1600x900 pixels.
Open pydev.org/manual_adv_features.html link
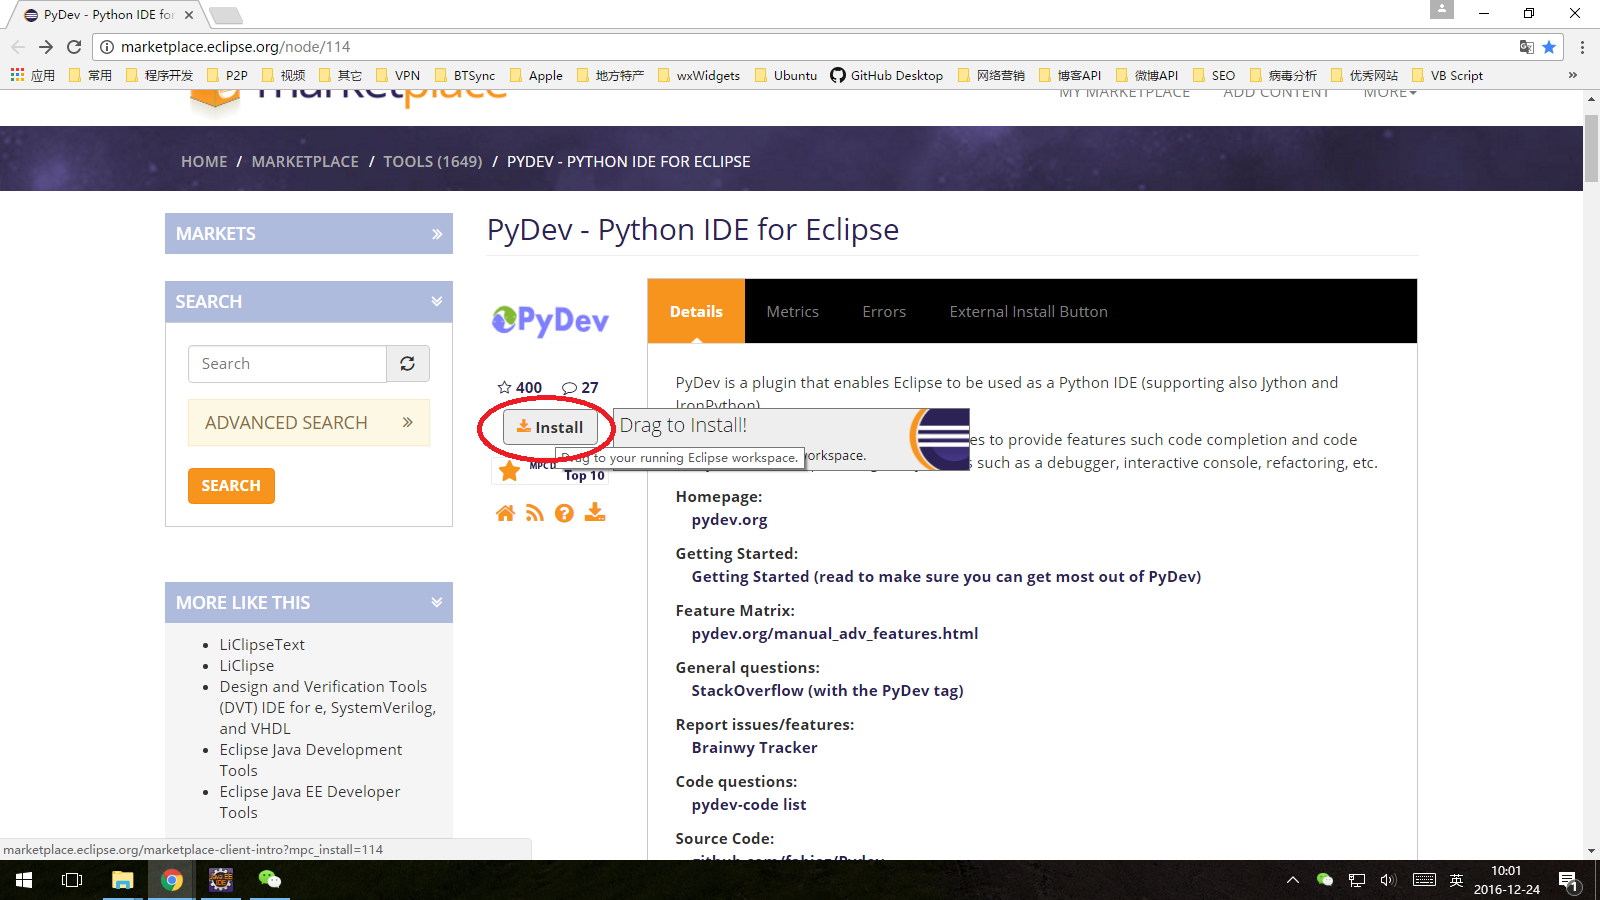[835, 634]
